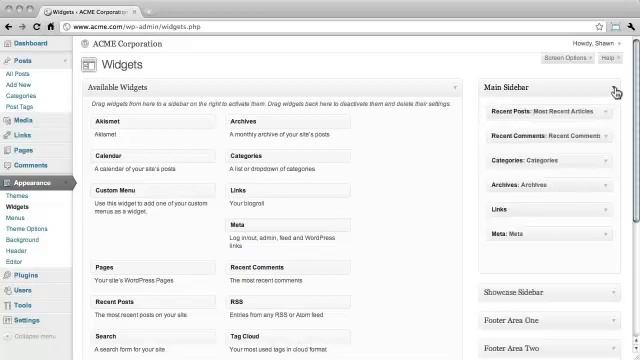The width and height of the screenshot is (640, 360).
Task: Open the Help dropdown tab
Action: (610, 58)
